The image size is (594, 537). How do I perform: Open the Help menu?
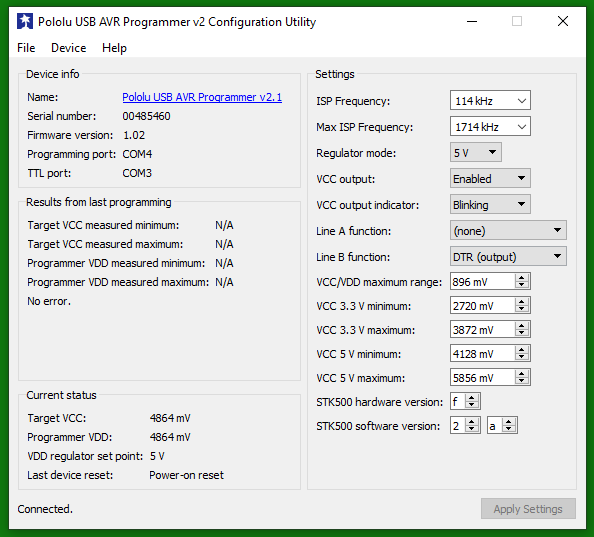[114, 48]
